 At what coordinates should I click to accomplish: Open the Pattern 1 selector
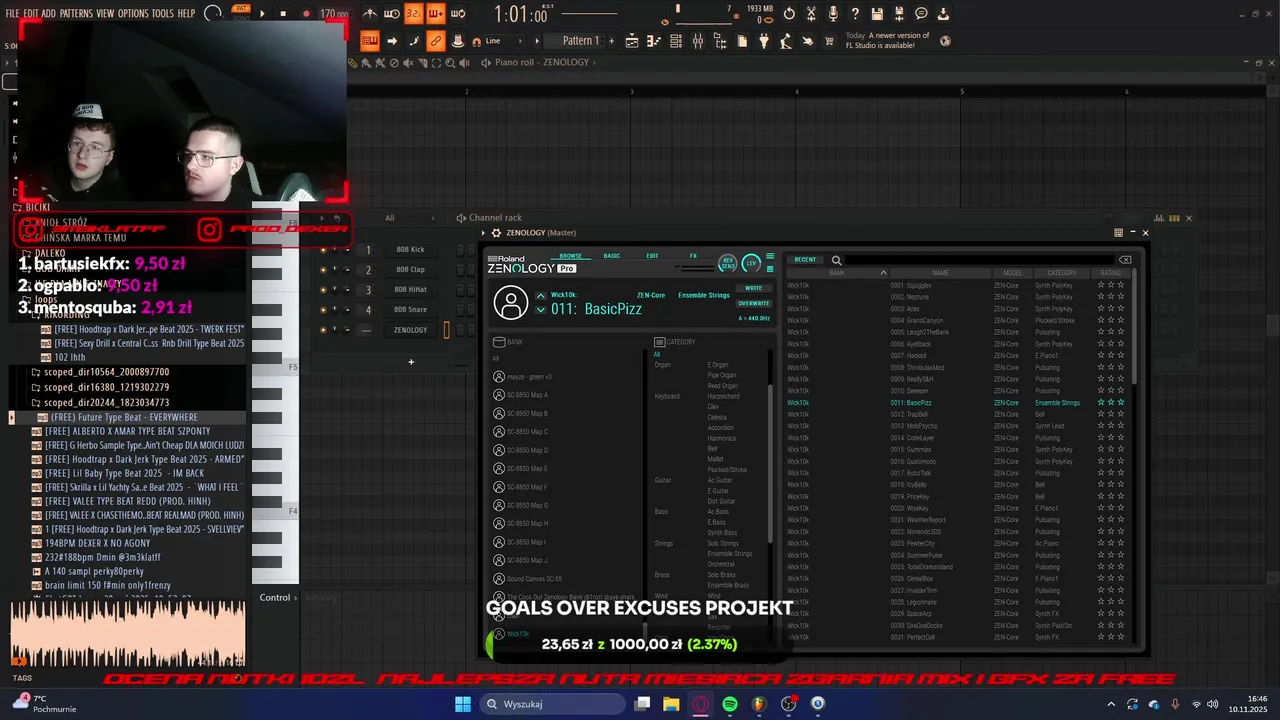(x=581, y=41)
